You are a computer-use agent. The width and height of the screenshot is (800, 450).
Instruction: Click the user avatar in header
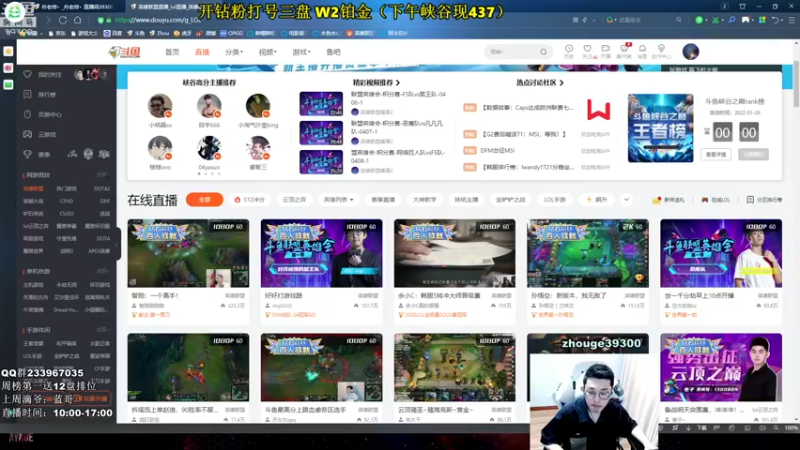[690, 52]
